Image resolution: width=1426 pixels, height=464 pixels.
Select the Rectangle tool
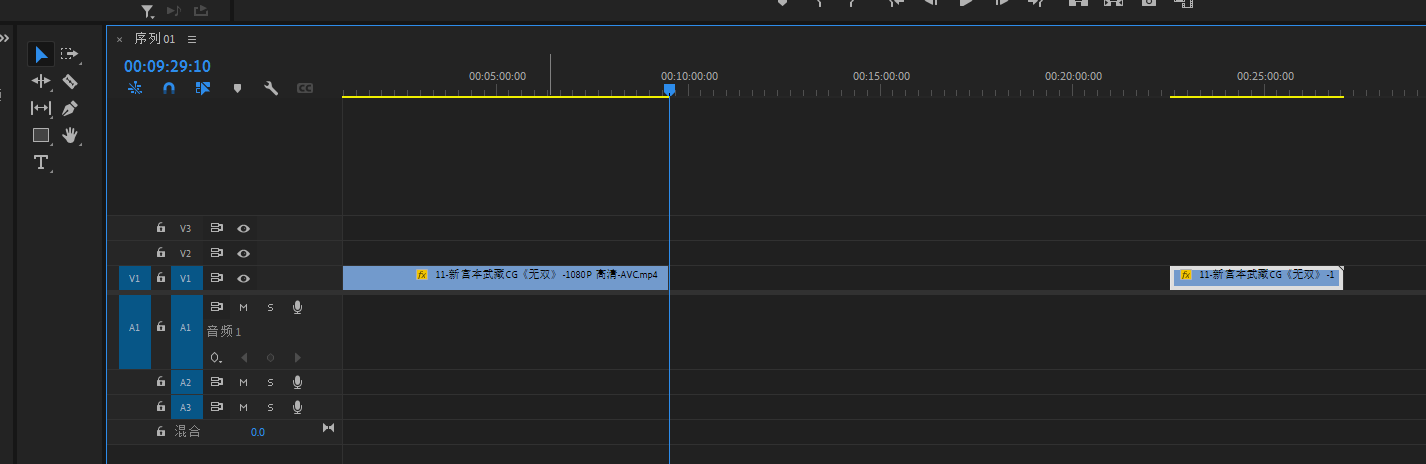[x=41, y=135]
